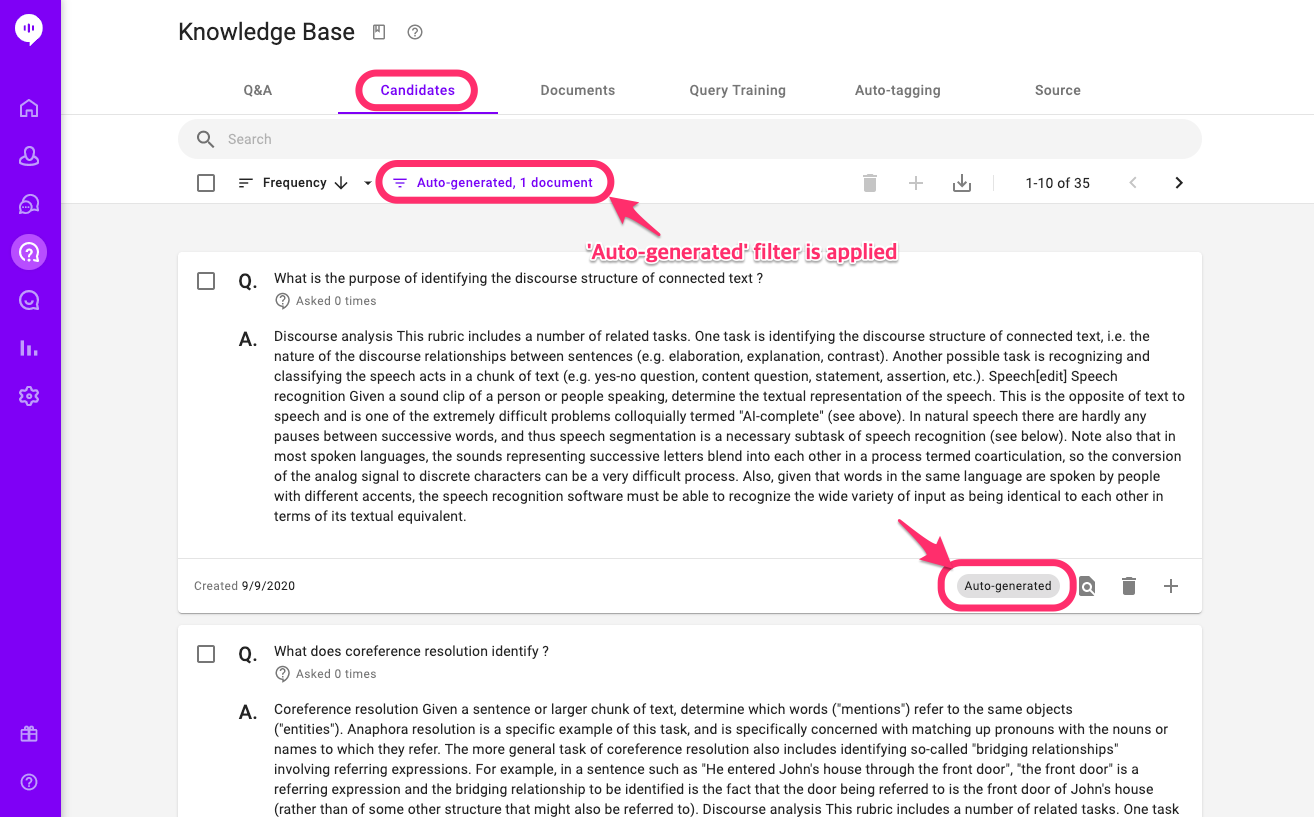This screenshot has width=1314, height=817.
Task: Click the 'Created 9/9/2020' text
Action: (245, 586)
